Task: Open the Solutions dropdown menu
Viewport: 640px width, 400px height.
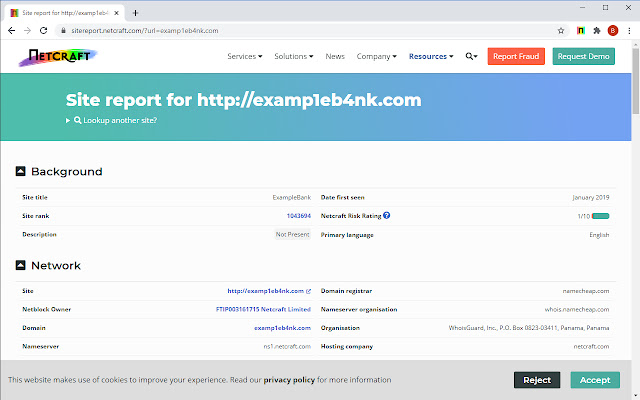Action: (x=293, y=56)
